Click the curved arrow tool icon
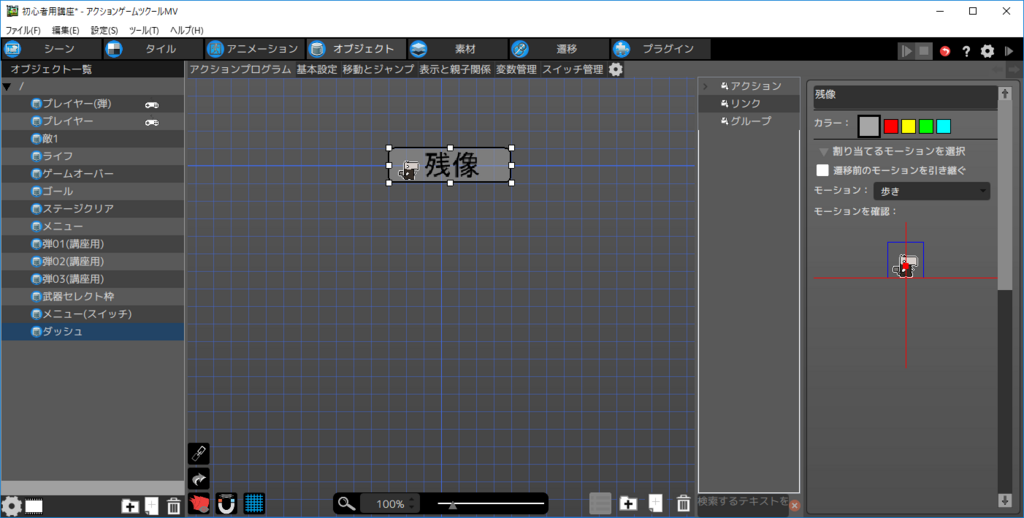Screen dimensions: 1024x518 tap(199, 479)
